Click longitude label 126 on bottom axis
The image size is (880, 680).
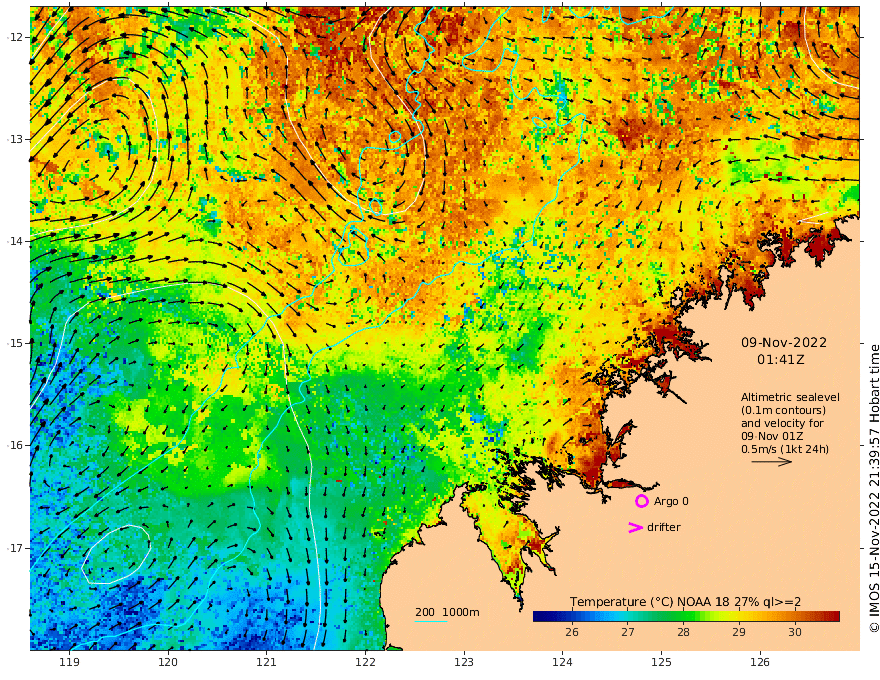point(760,663)
